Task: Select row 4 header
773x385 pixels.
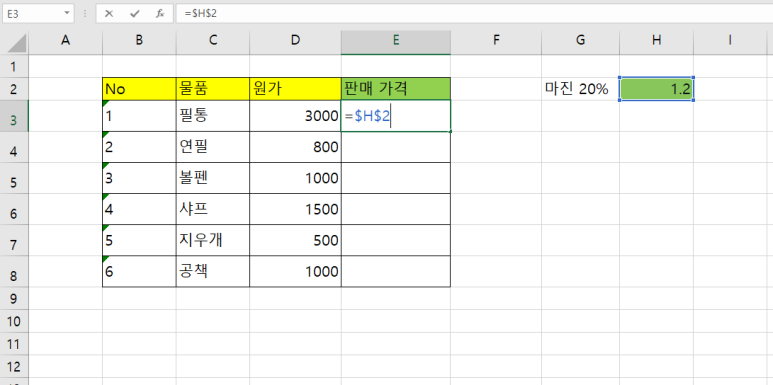Action: [14, 147]
